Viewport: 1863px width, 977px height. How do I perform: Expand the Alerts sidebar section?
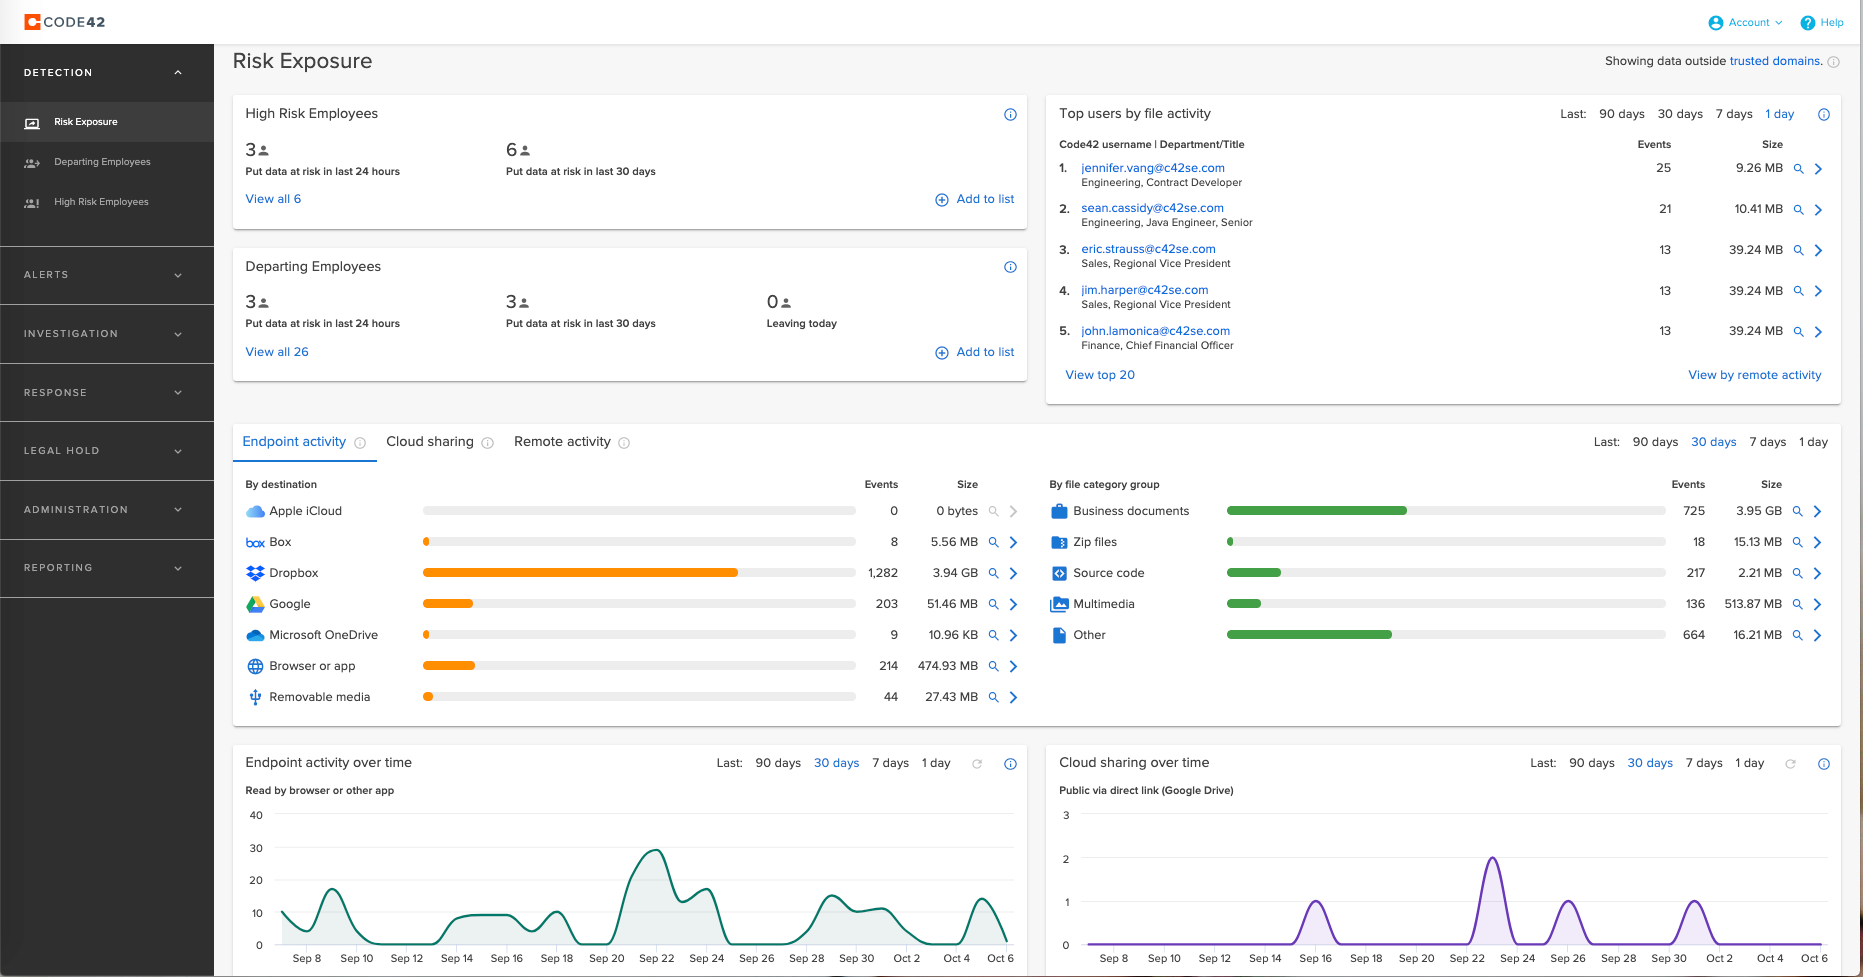(107, 275)
